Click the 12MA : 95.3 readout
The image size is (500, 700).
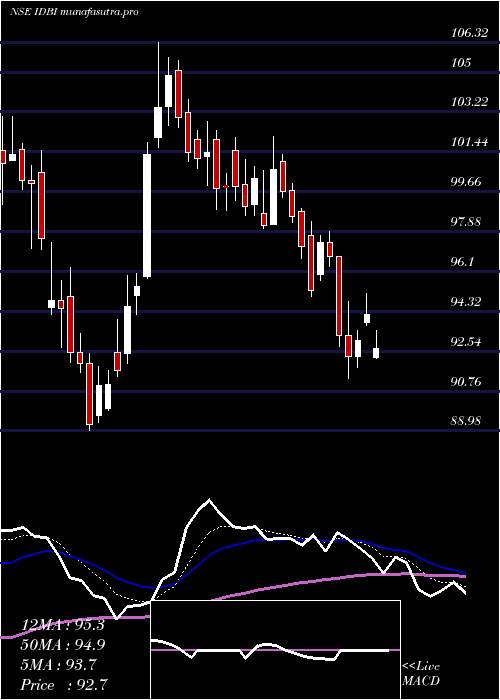pos(63,625)
